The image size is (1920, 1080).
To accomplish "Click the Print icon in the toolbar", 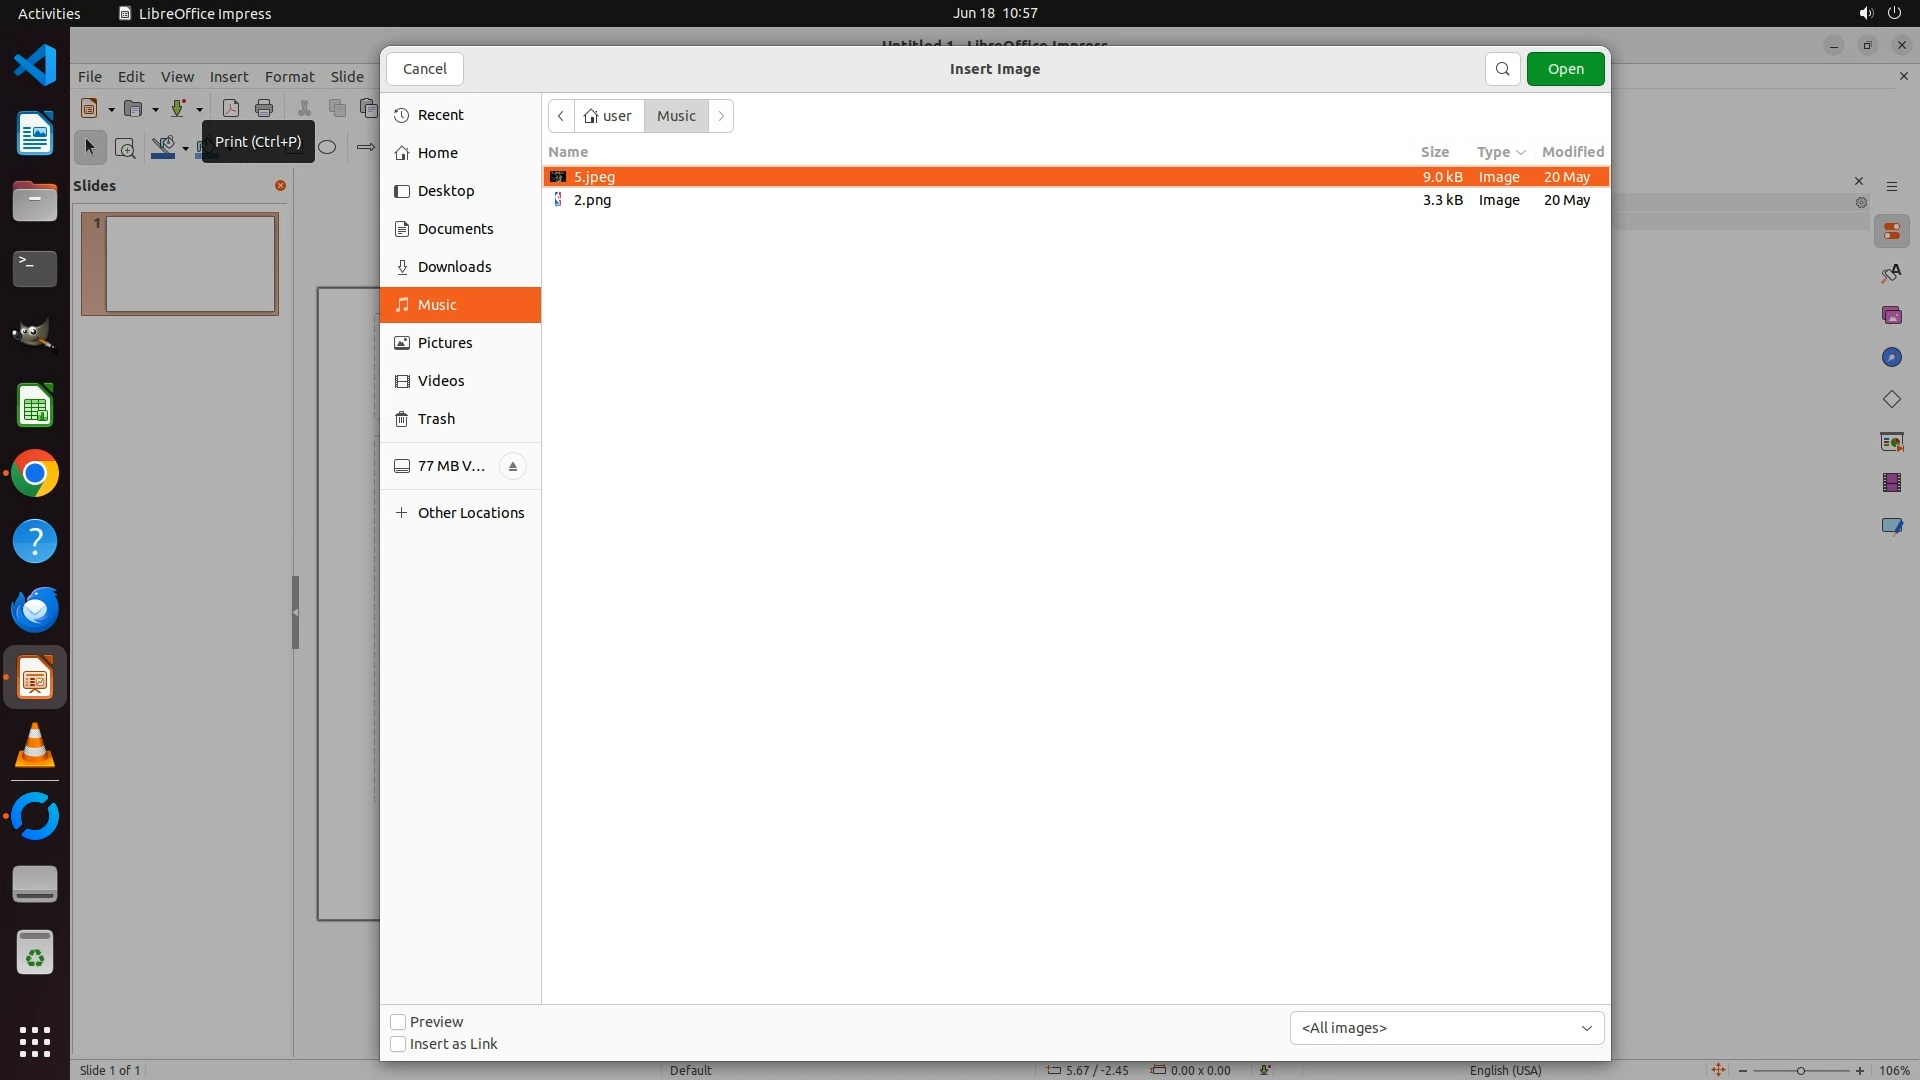I will 264,108.
